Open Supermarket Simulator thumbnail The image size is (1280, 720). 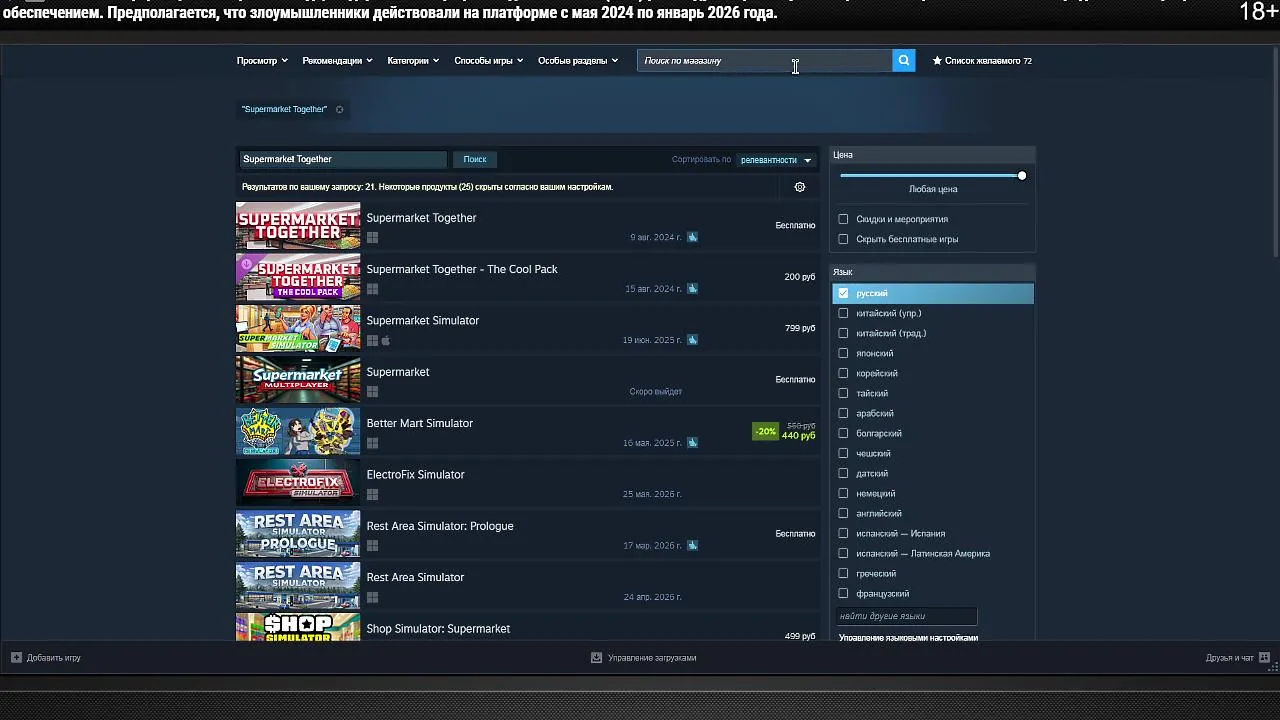coord(298,329)
